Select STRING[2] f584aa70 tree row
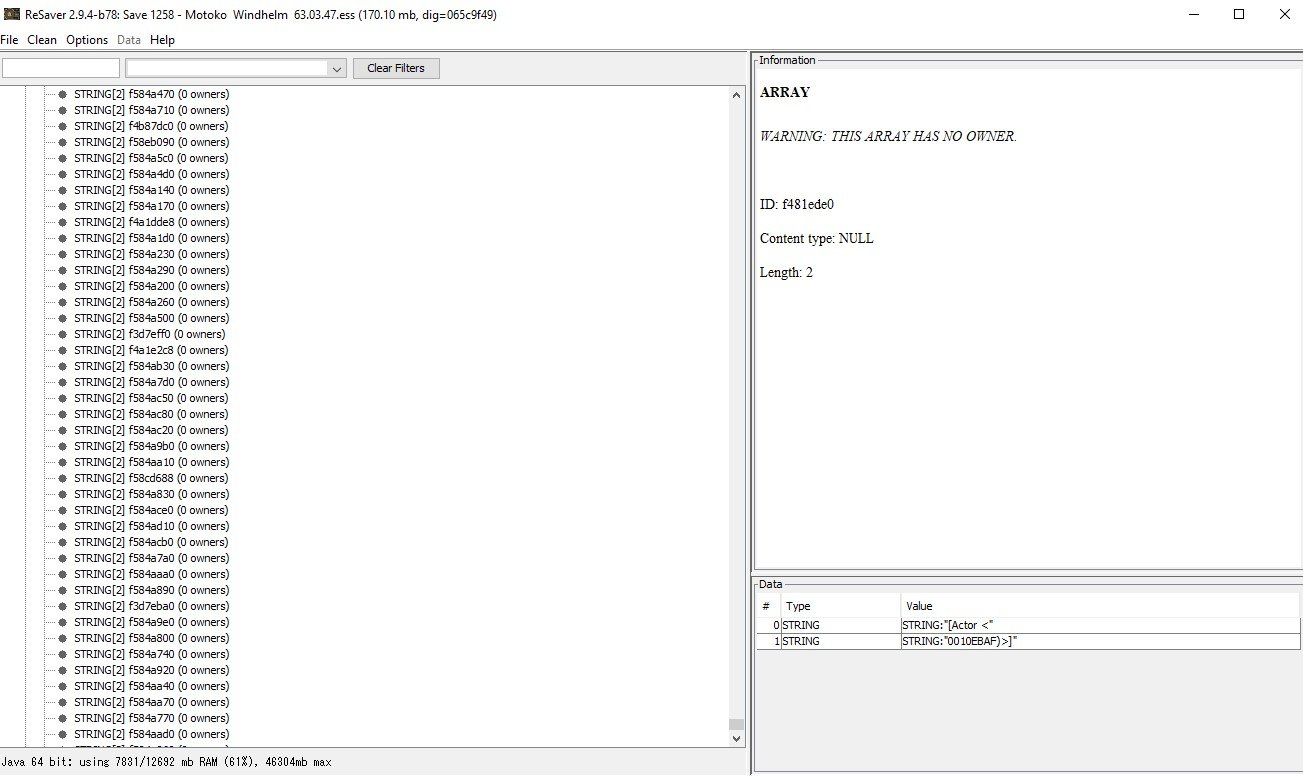The image size is (1303, 776). click(x=151, y=702)
